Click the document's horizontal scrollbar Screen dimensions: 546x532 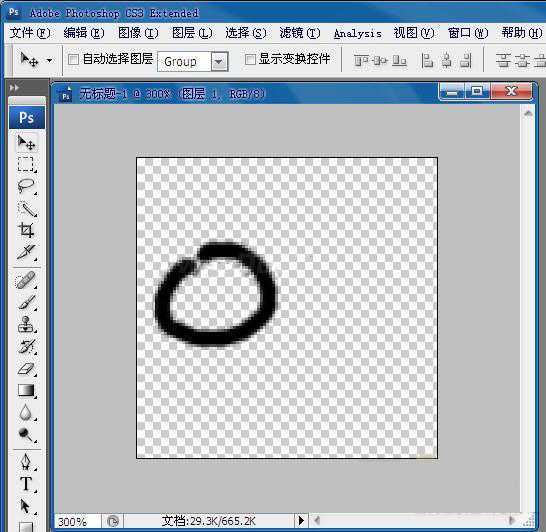coord(415,521)
